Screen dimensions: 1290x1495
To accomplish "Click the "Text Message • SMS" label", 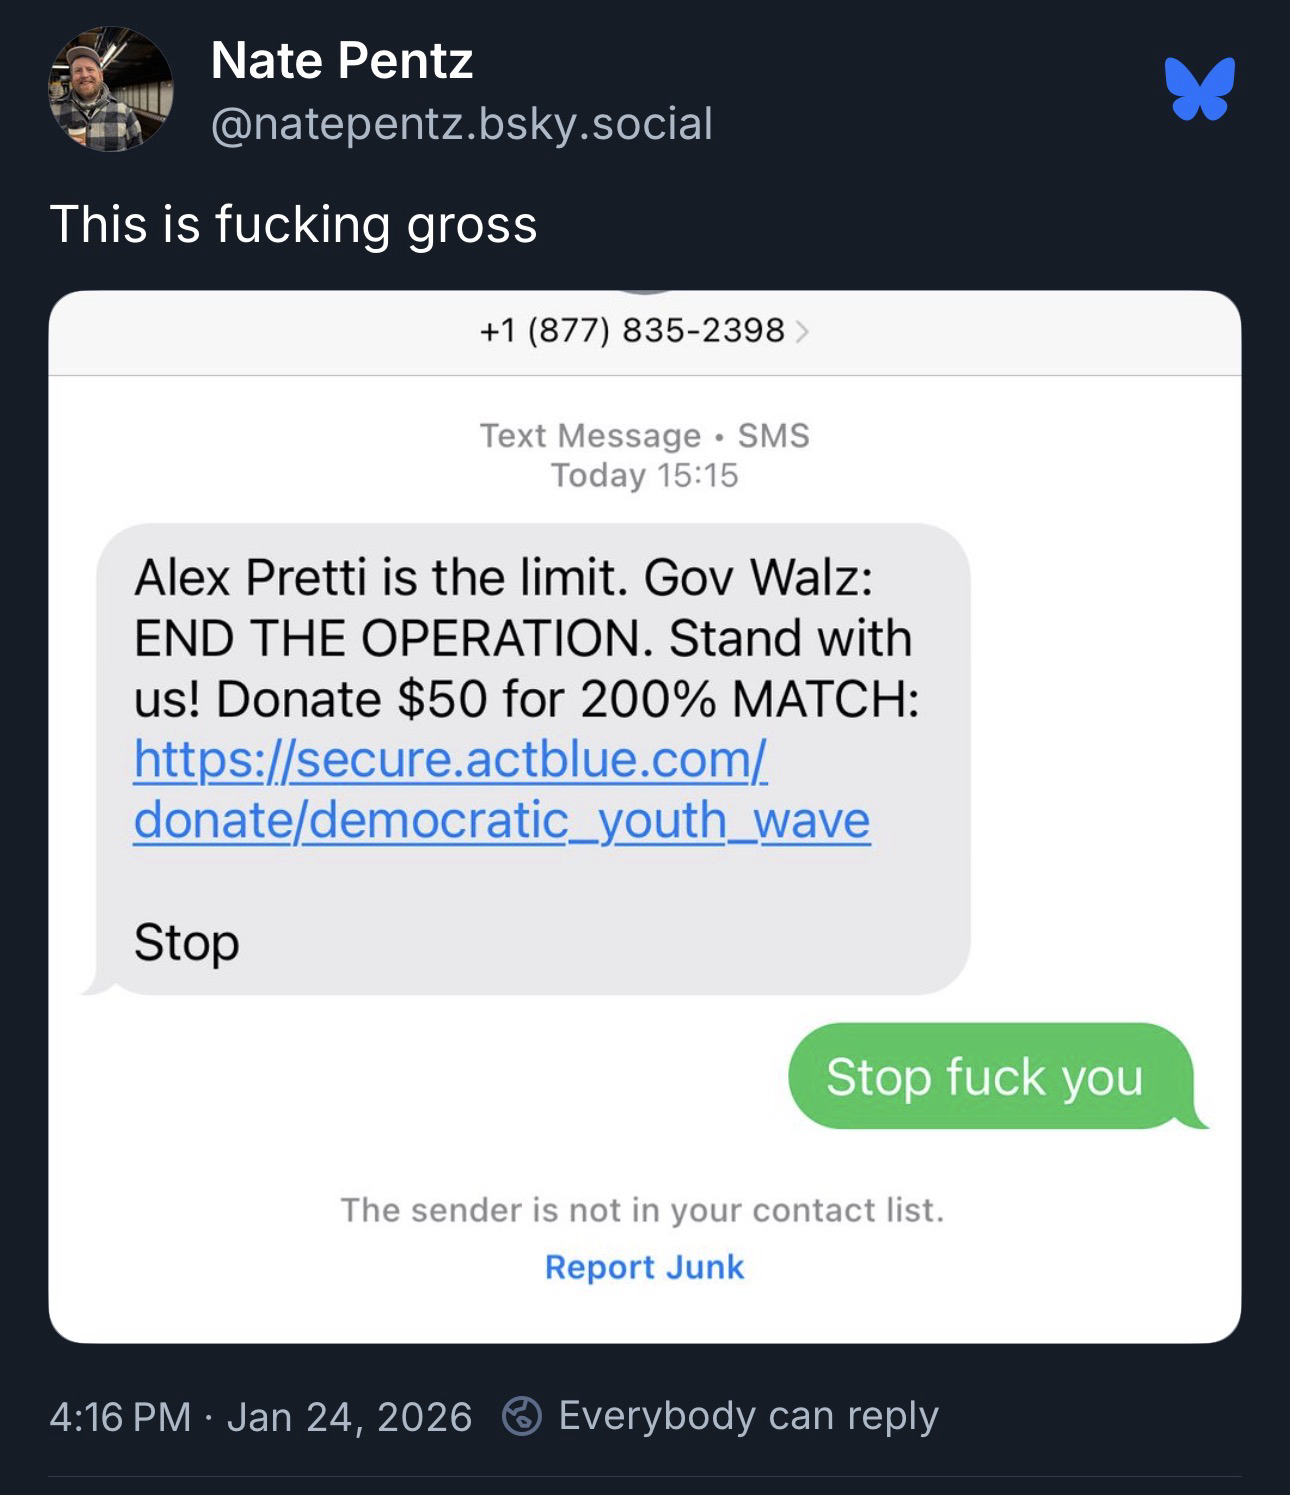I will point(645,436).
